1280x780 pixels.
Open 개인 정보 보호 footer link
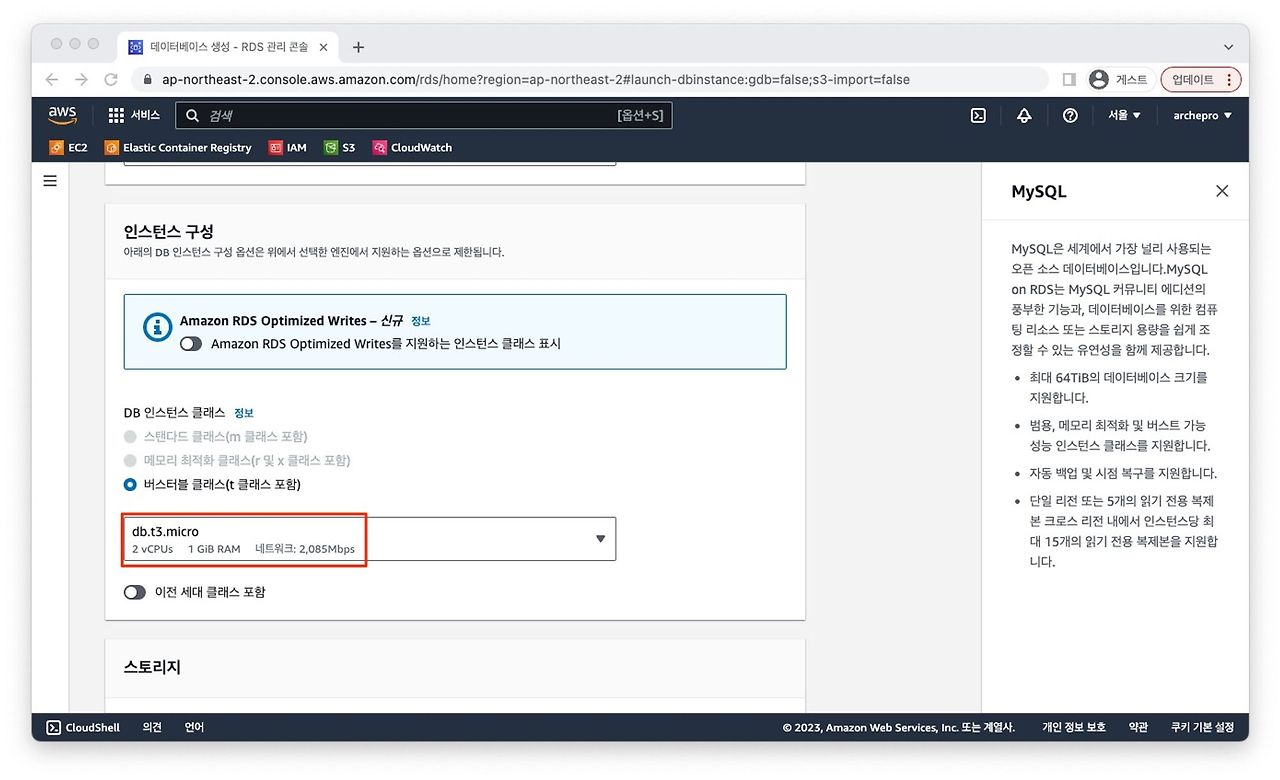[x=1074, y=728]
